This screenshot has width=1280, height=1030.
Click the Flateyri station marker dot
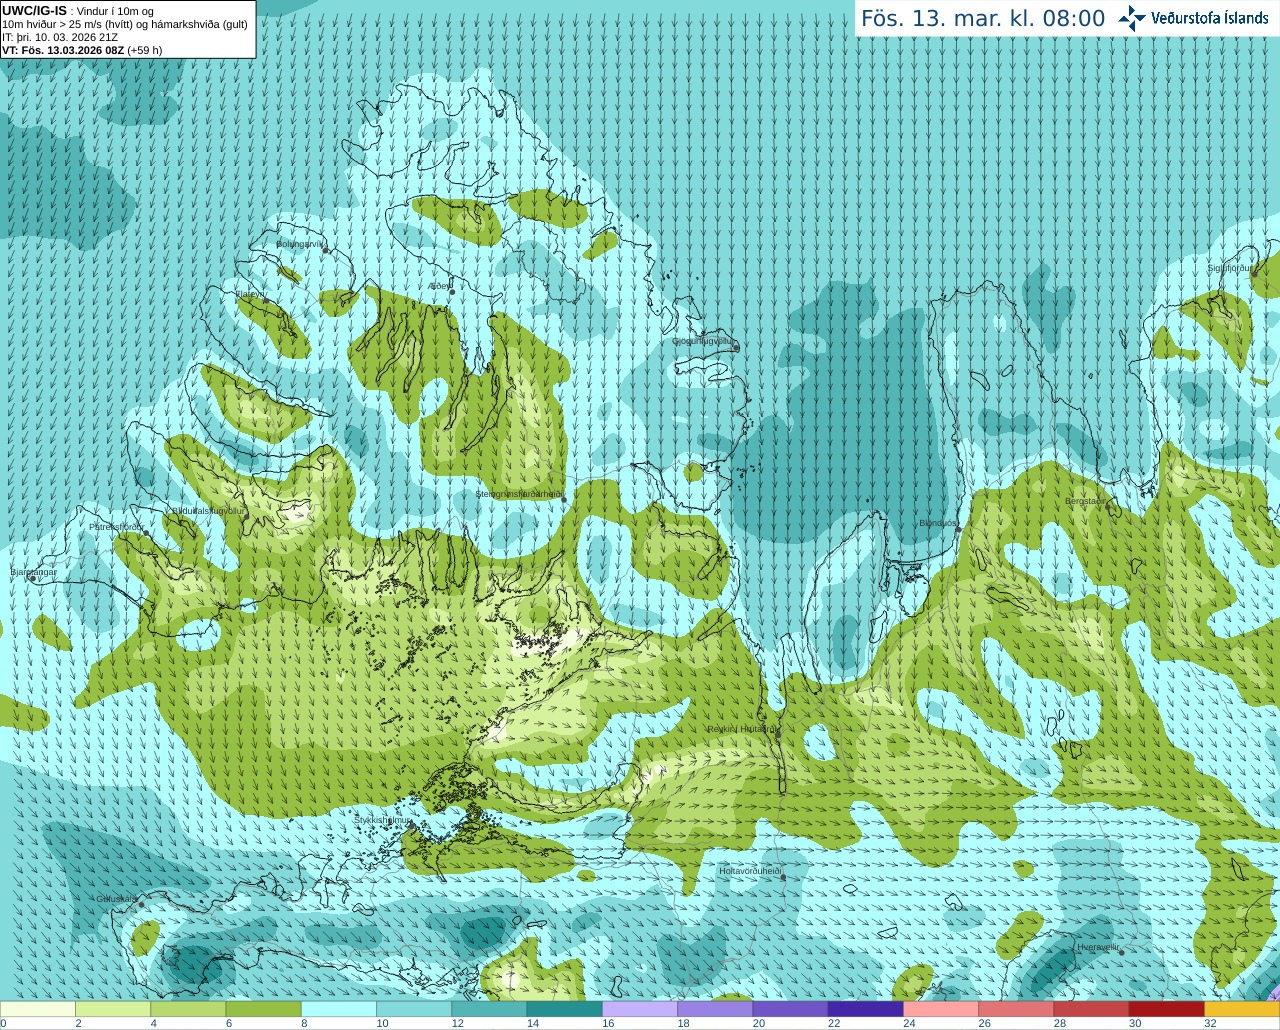[x=265, y=300]
